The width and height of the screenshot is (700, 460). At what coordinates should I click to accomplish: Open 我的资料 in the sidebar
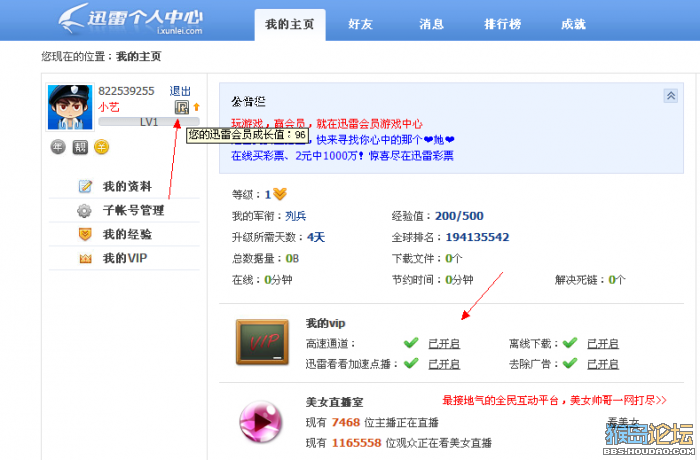tap(127, 186)
